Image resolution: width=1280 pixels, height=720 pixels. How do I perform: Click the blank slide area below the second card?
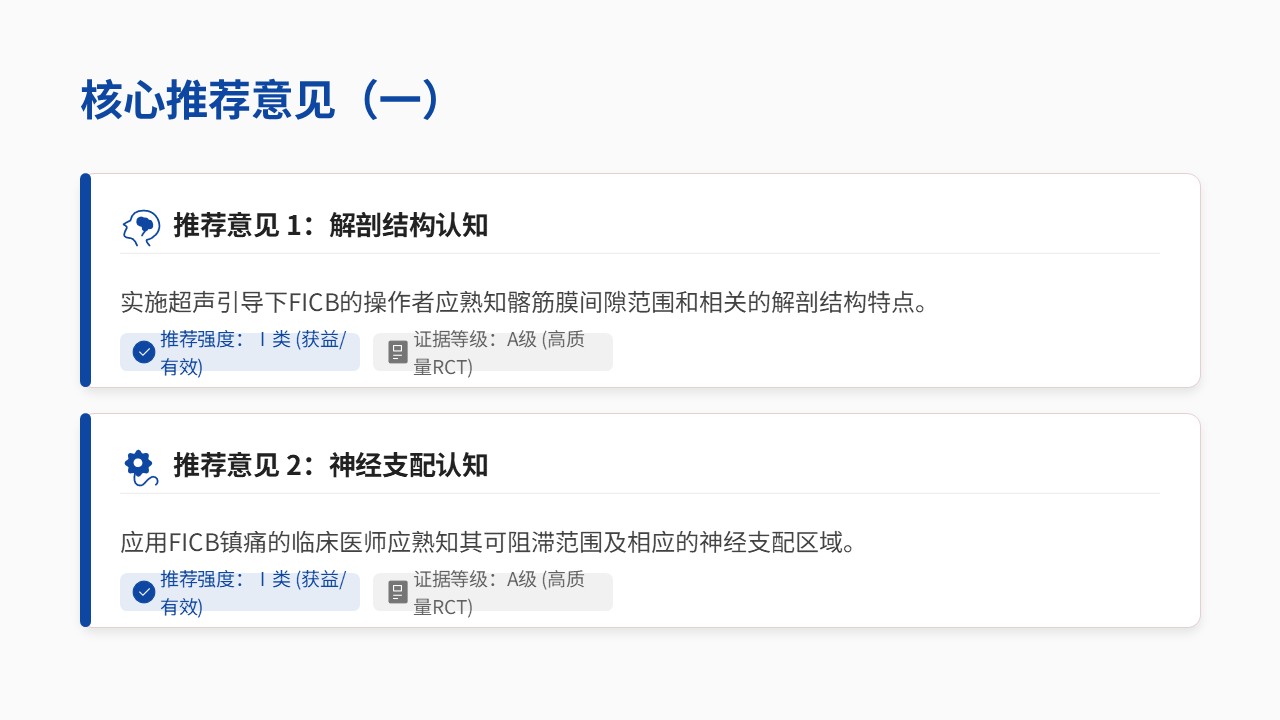[x=640, y=675]
